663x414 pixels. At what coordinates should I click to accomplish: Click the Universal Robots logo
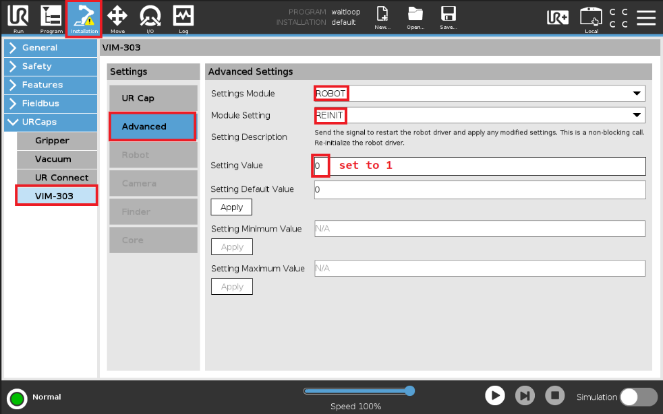click(x=18, y=15)
